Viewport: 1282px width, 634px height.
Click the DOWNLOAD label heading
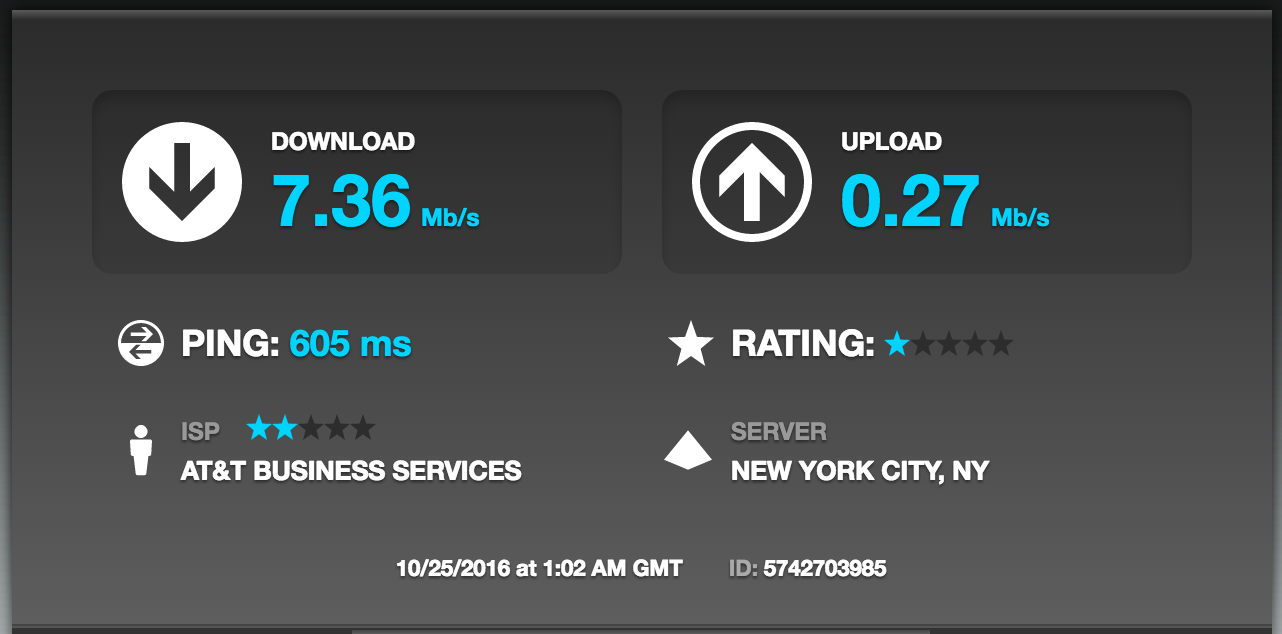(x=343, y=141)
